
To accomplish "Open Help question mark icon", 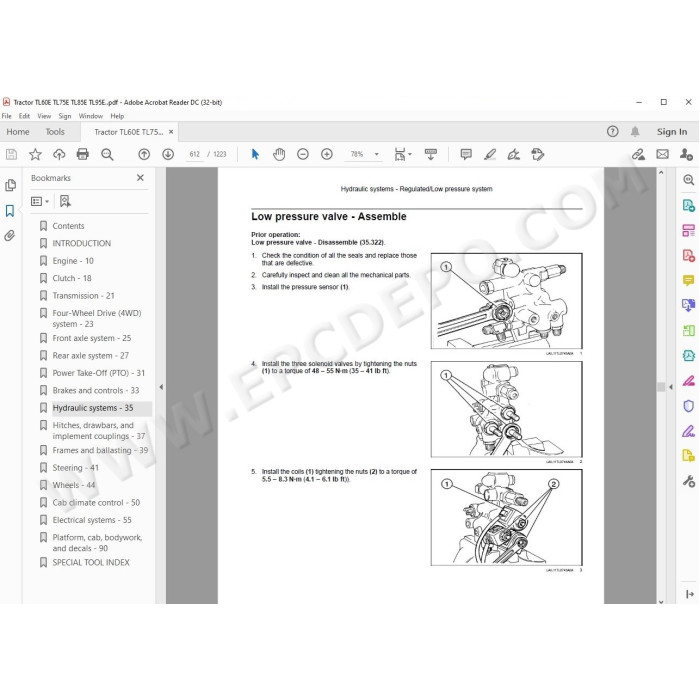I will 612,131.
